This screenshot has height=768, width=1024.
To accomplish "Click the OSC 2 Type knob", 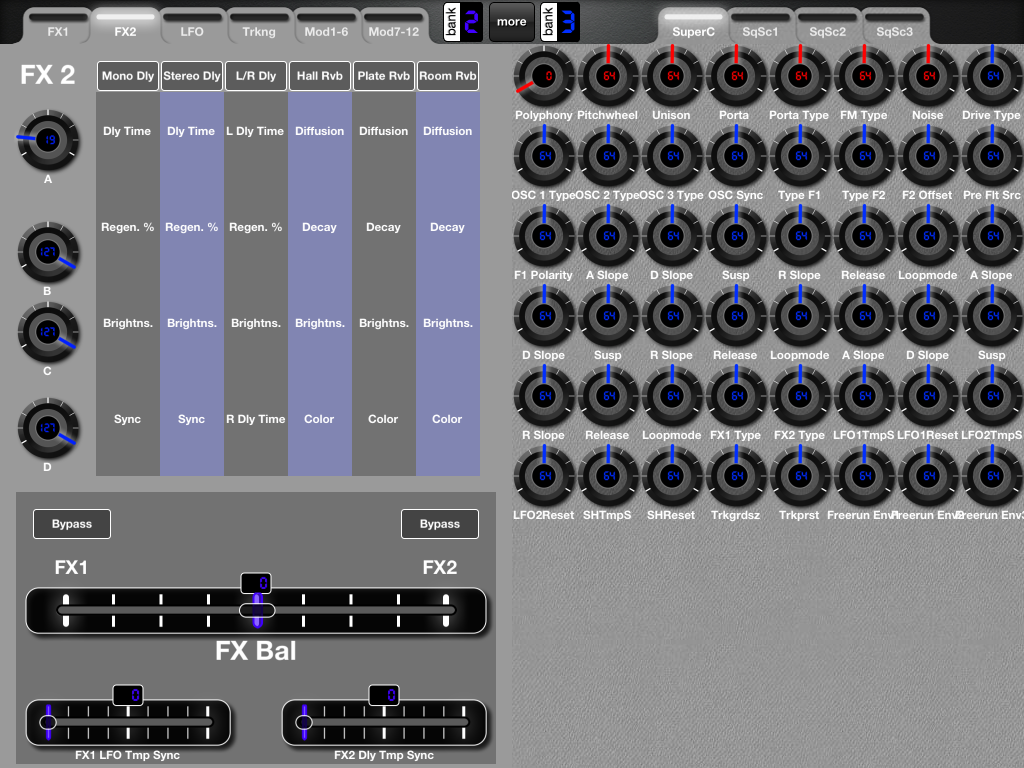I will click(x=608, y=156).
